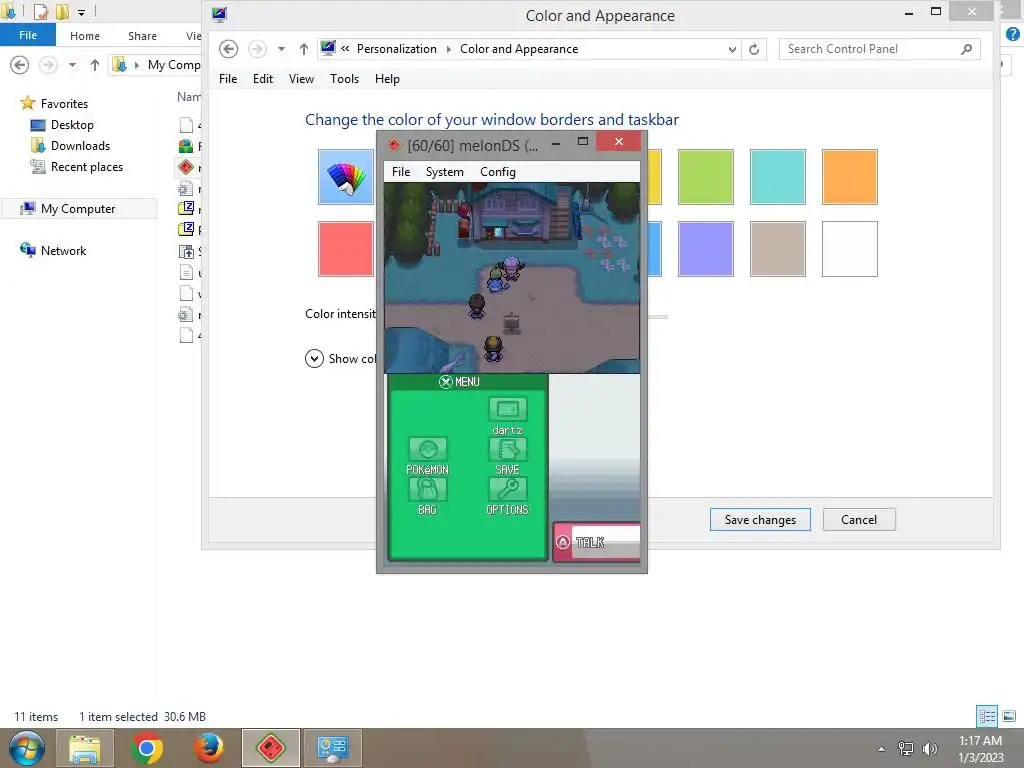The width and height of the screenshot is (1024, 768).
Task: Refresh the Color and Appearance page
Action: [754, 50]
